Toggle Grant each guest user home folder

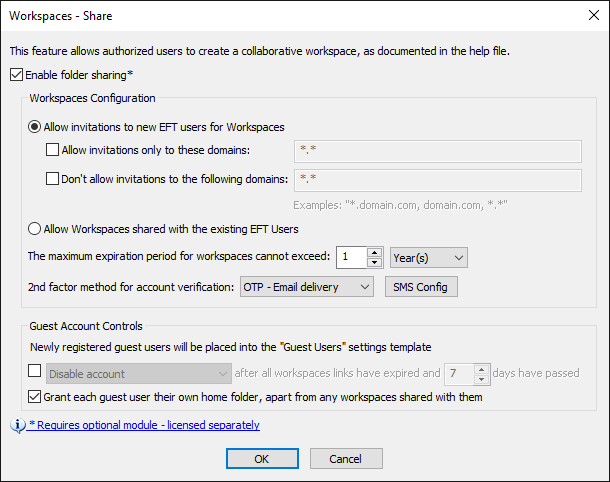36,397
